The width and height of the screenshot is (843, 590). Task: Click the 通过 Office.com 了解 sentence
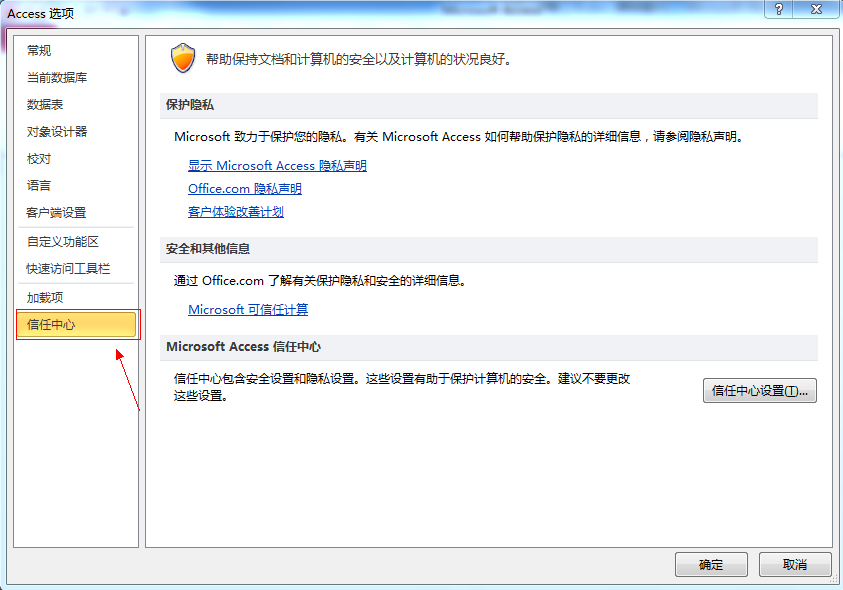tap(320, 281)
